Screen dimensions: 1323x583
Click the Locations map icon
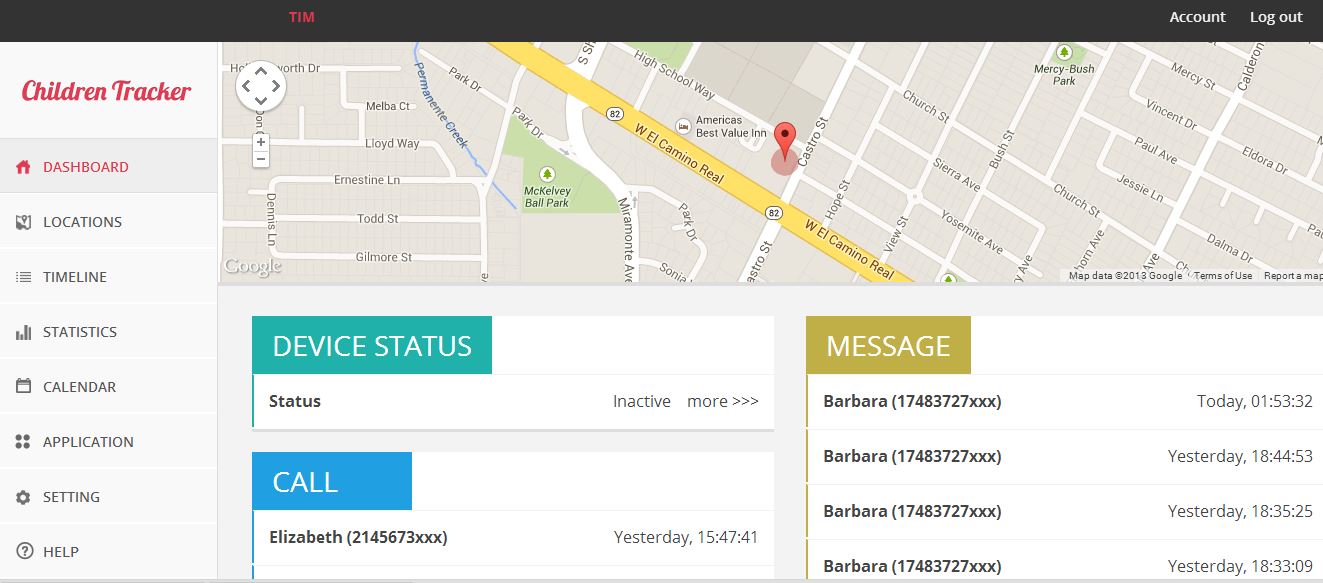click(23, 222)
